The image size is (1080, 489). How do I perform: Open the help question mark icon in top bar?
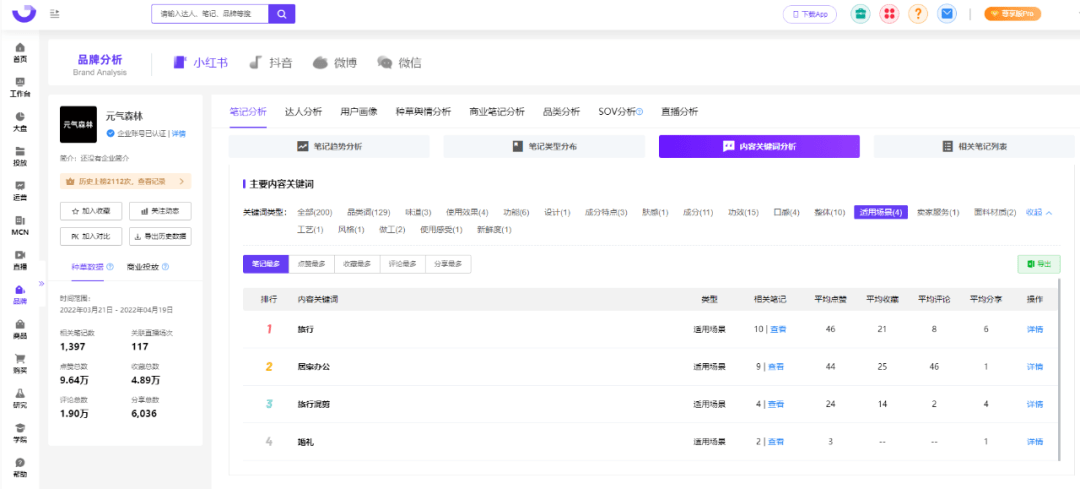tap(918, 14)
